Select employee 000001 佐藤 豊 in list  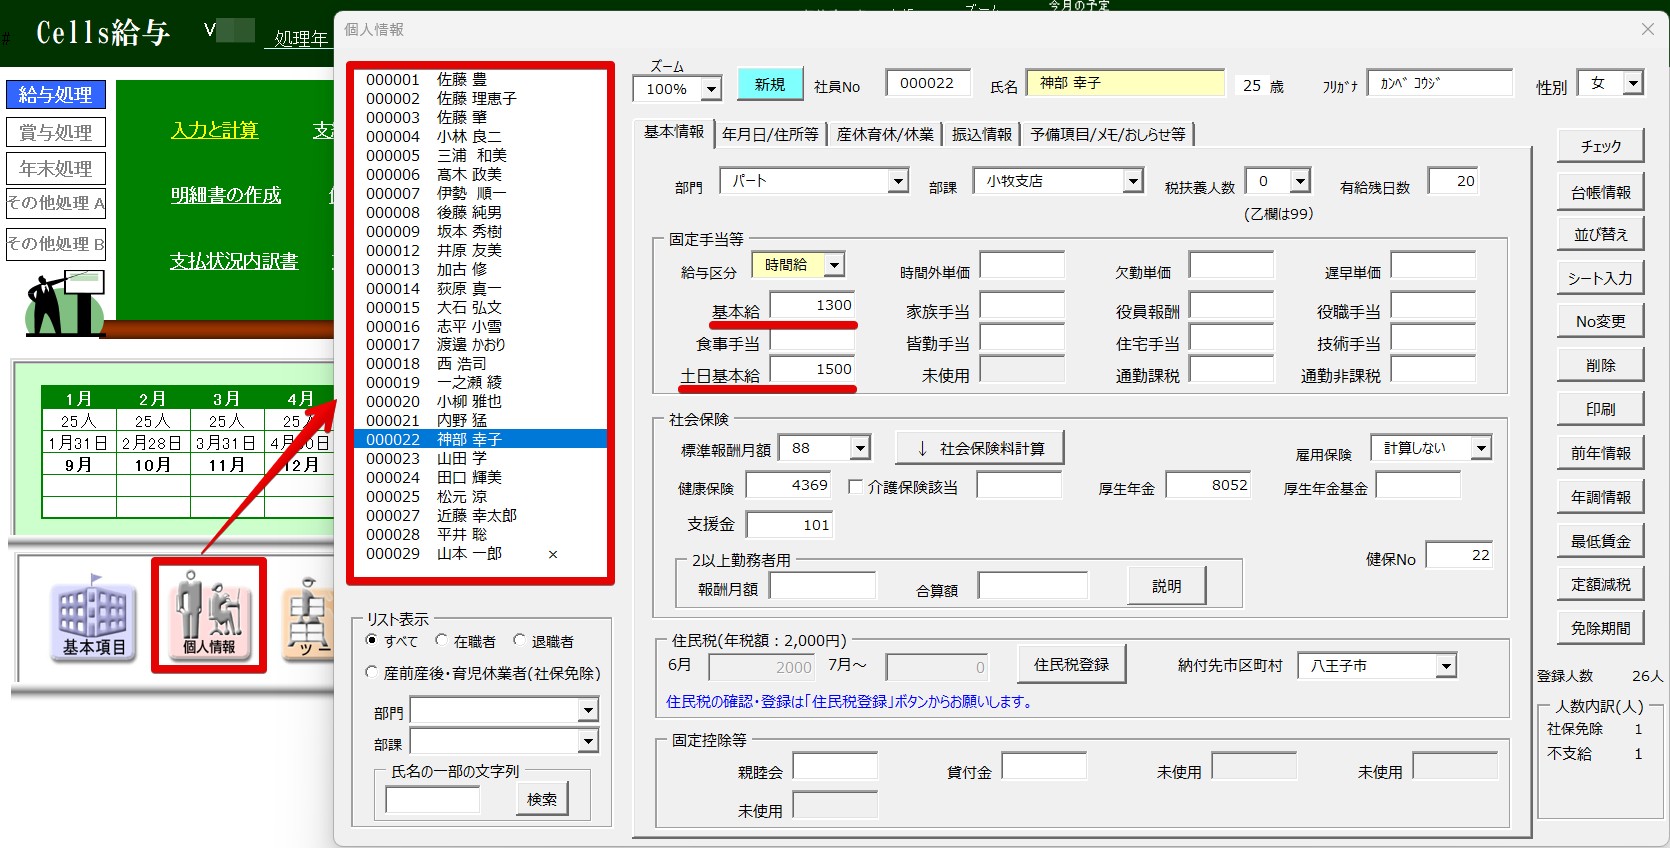pyautogui.click(x=481, y=79)
